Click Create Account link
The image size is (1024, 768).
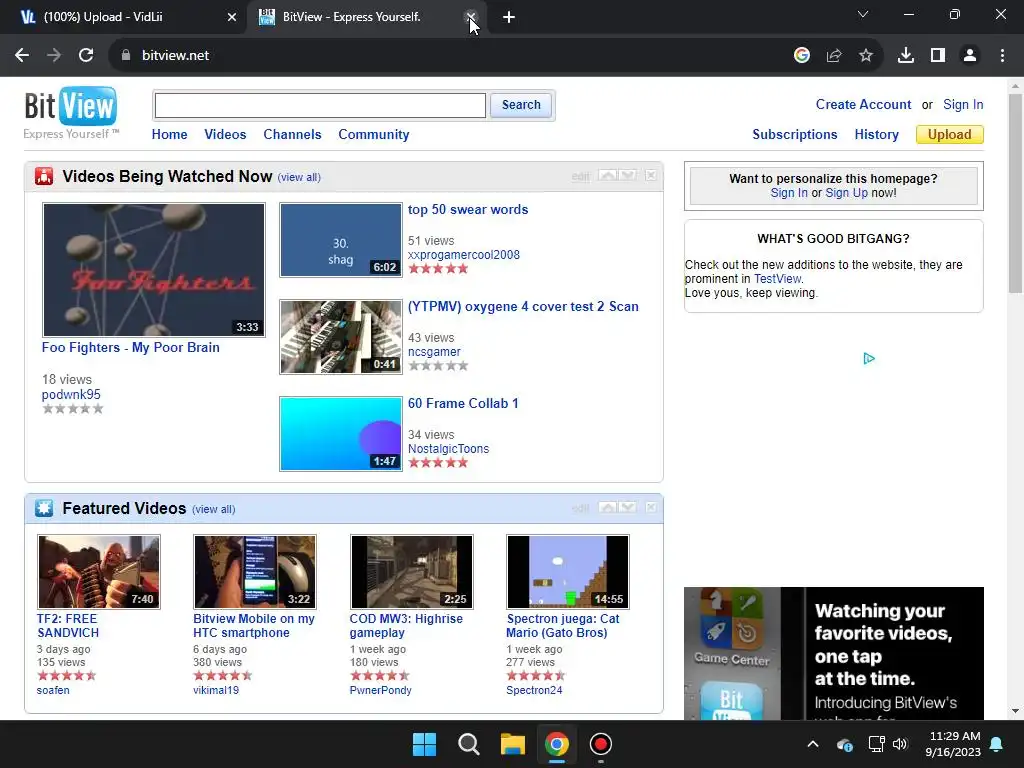tap(863, 104)
